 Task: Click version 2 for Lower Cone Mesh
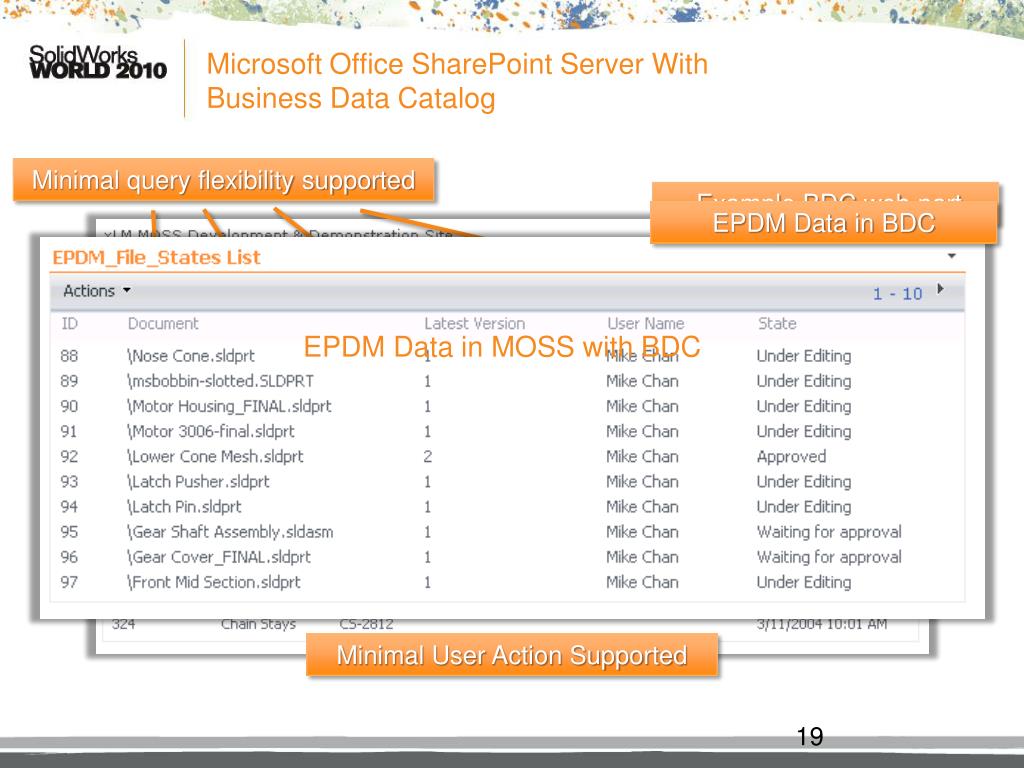click(x=428, y=456)
